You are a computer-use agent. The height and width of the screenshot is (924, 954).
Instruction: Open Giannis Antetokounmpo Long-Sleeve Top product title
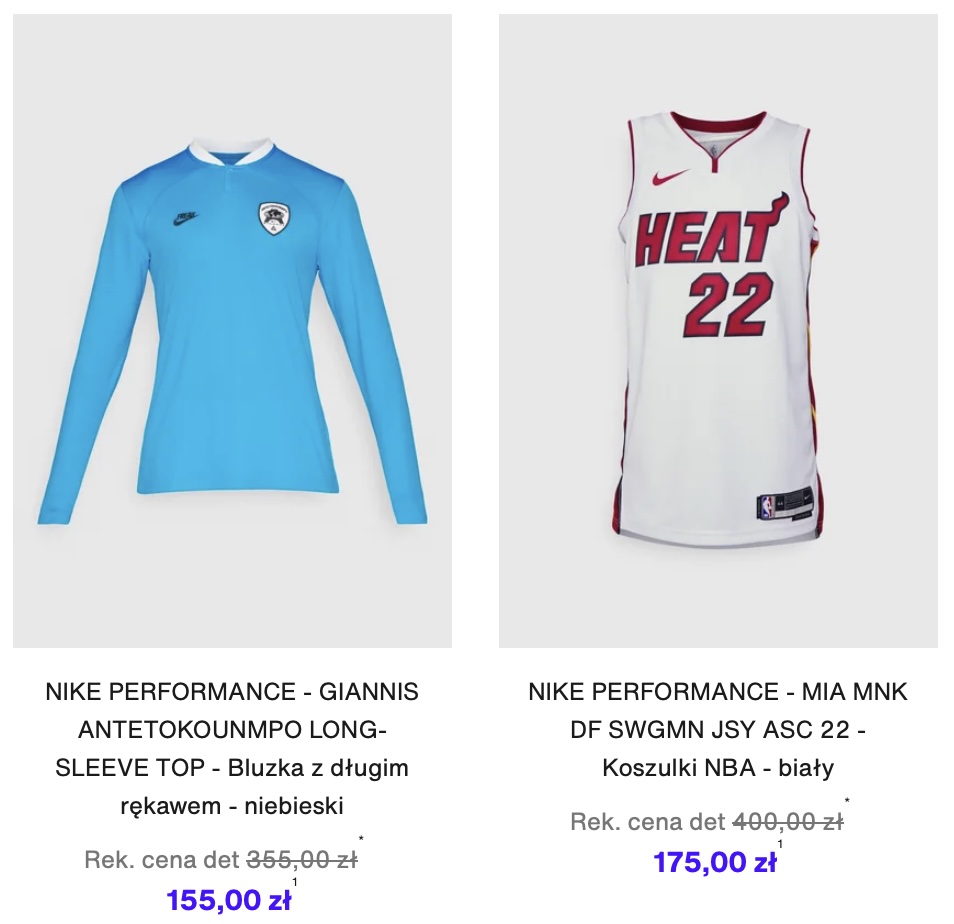(232, 748)
